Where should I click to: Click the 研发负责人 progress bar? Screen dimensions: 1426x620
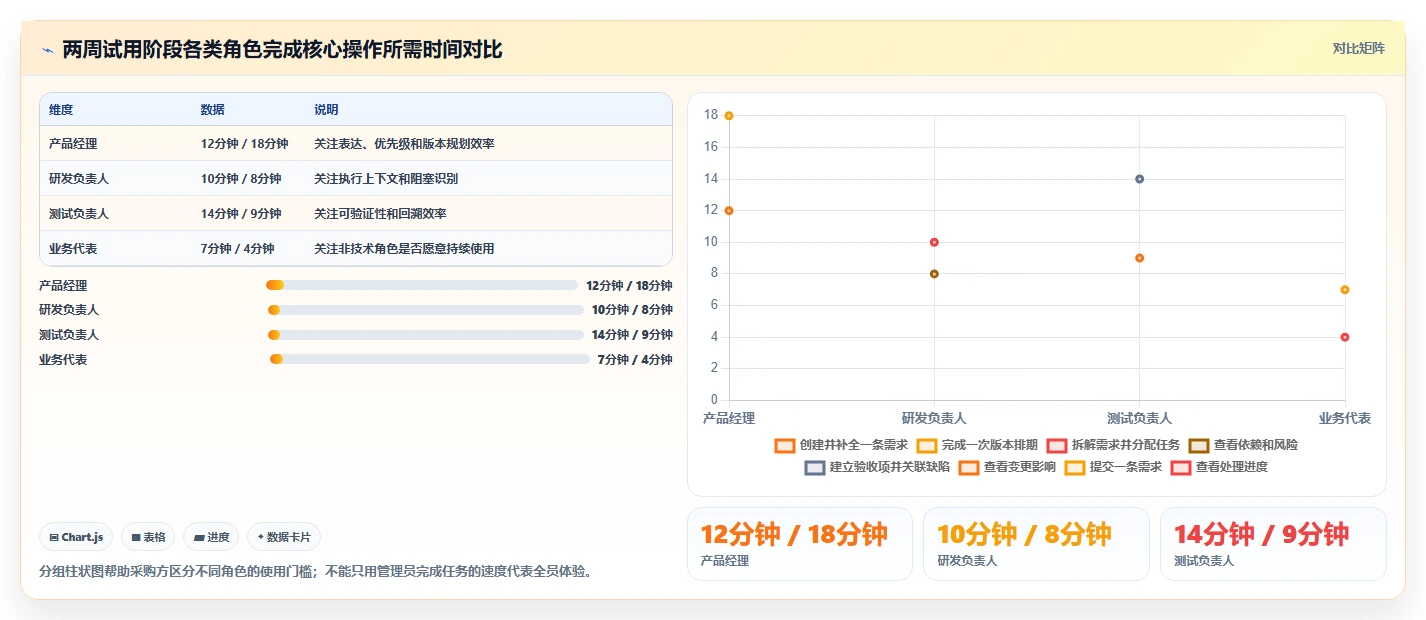(426, 310)
